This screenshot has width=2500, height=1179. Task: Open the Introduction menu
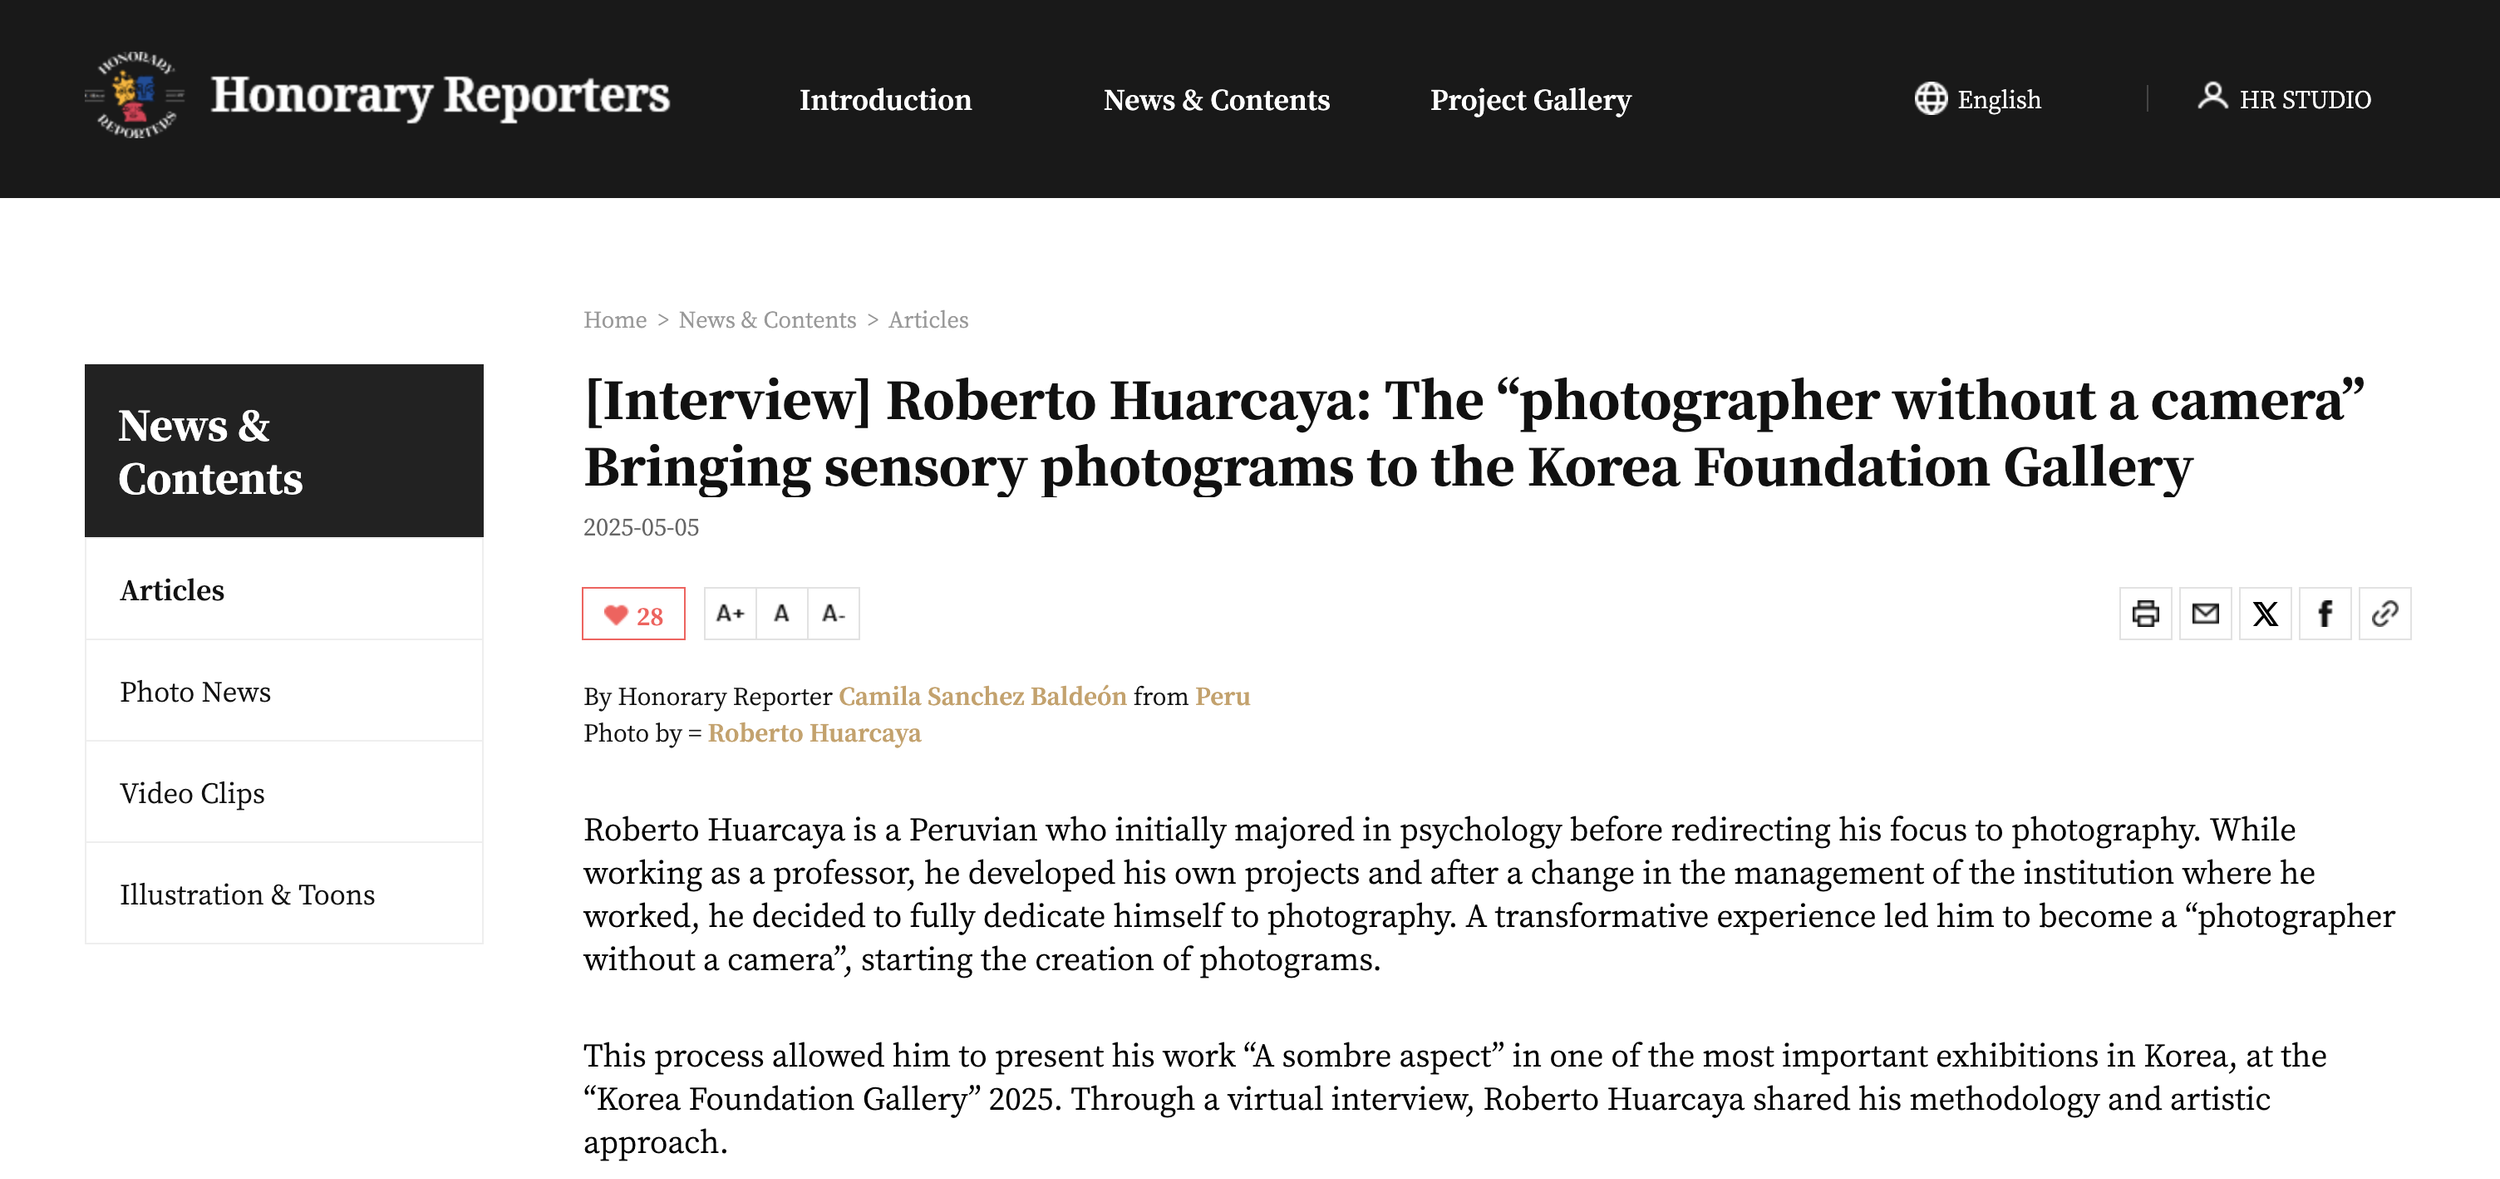click(x=885, y=100)
